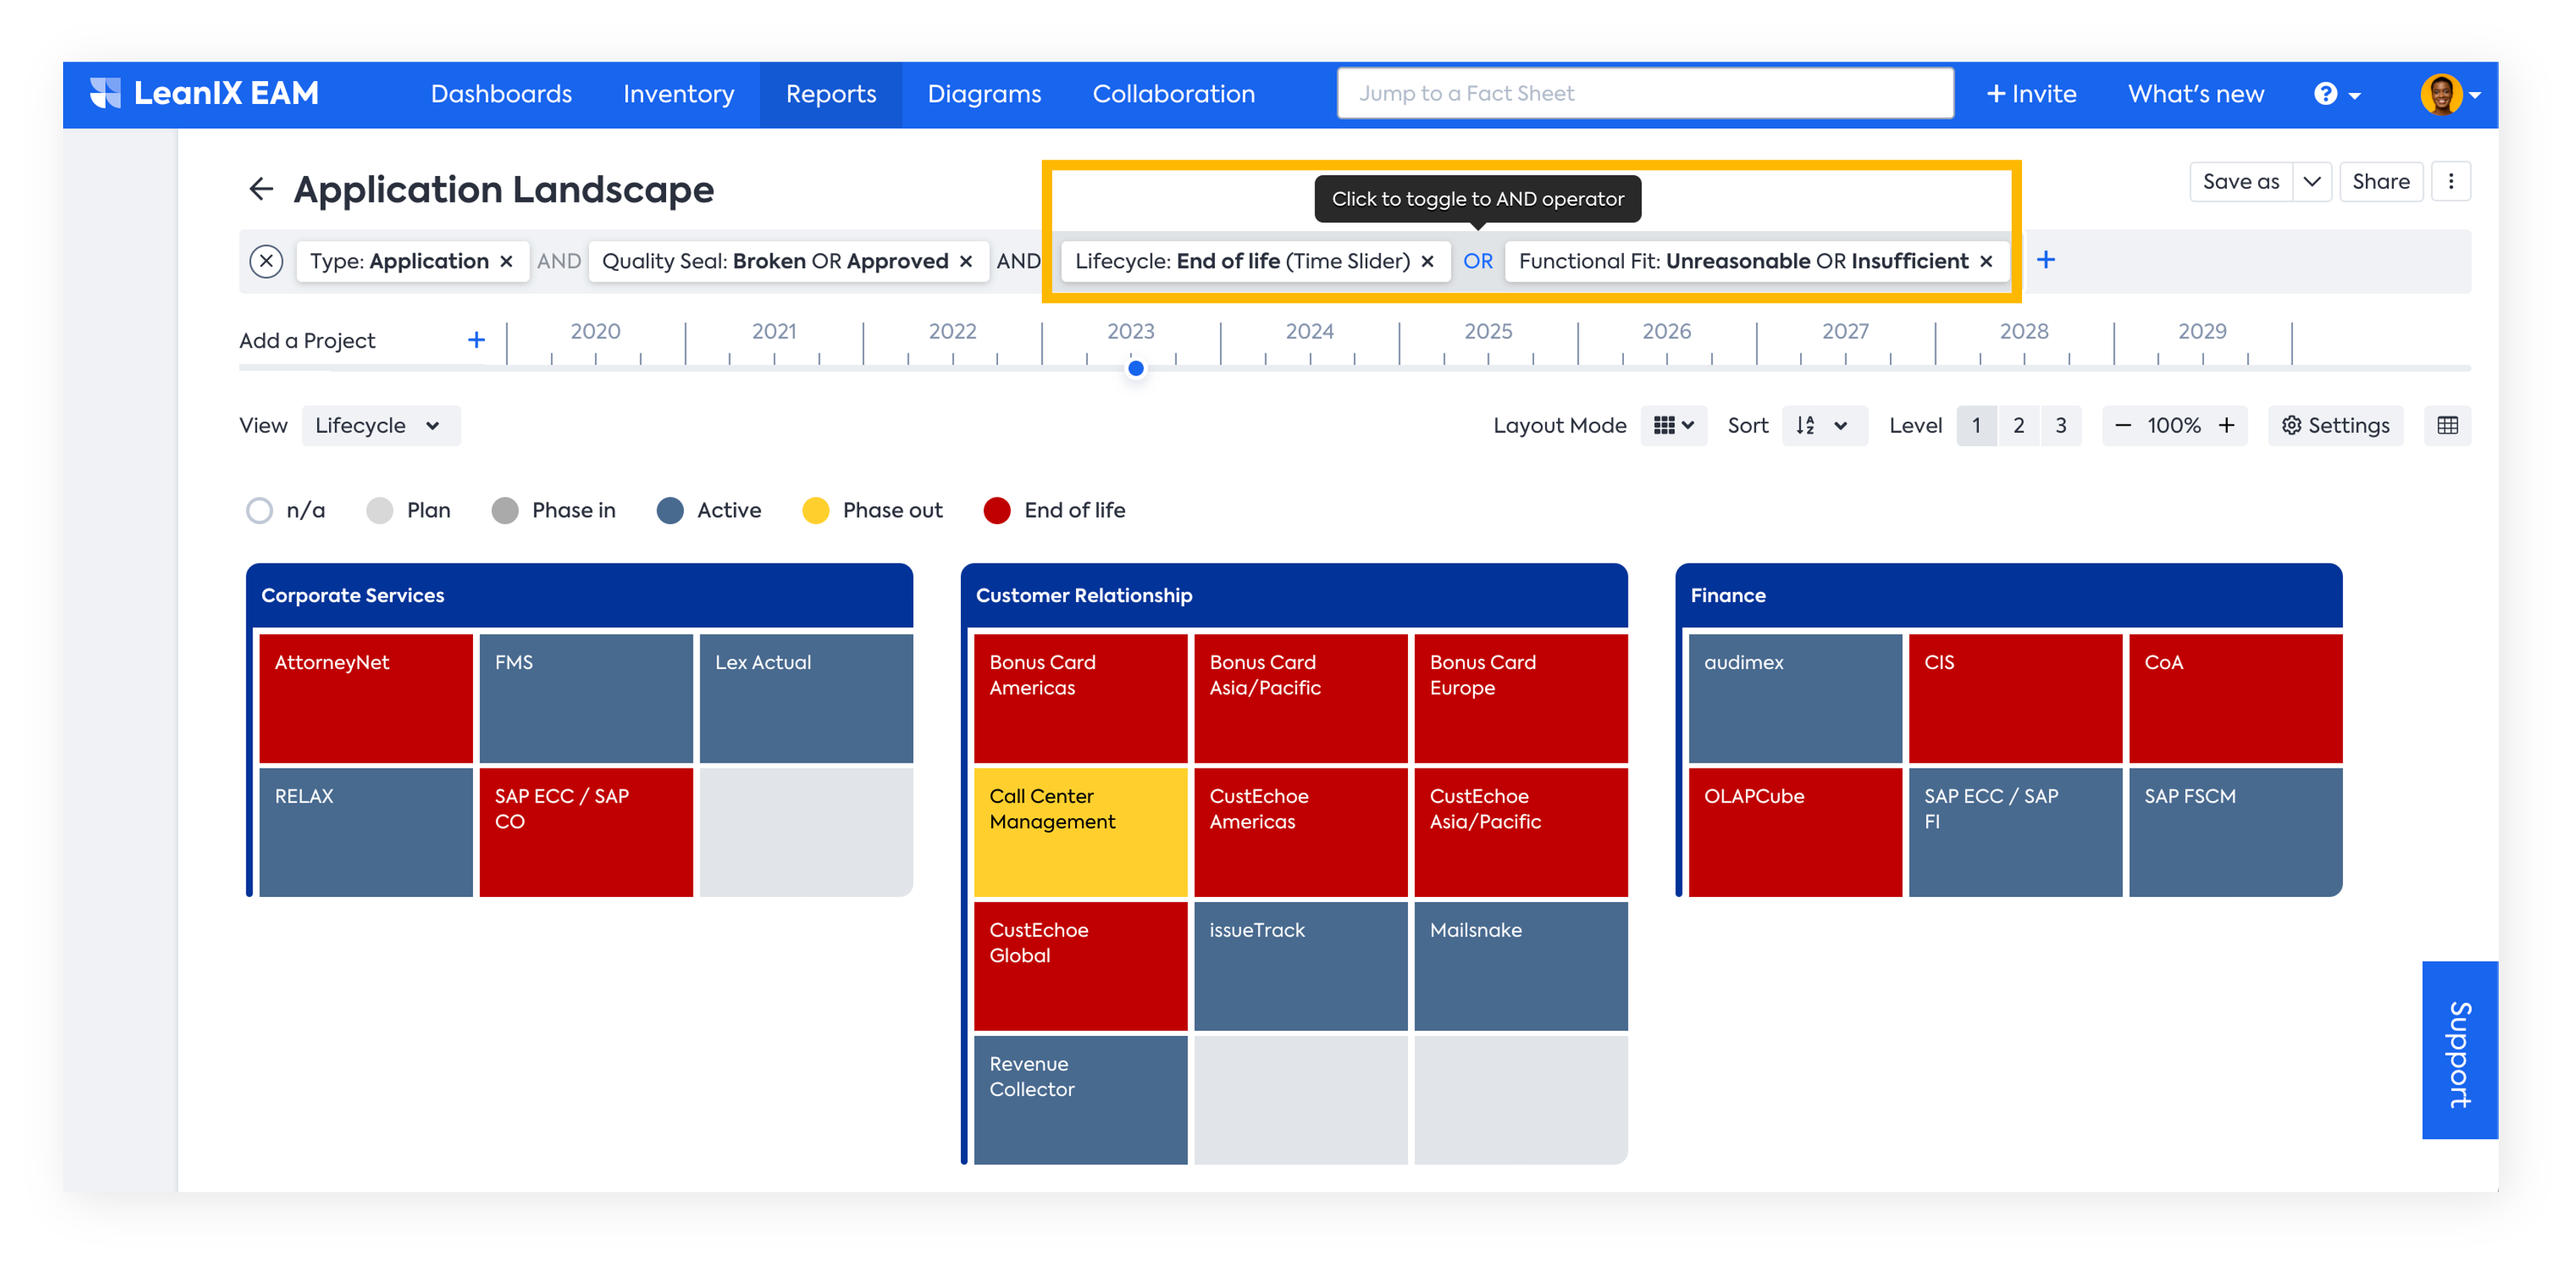Click the blue time slider handle

coord(1136,368)
